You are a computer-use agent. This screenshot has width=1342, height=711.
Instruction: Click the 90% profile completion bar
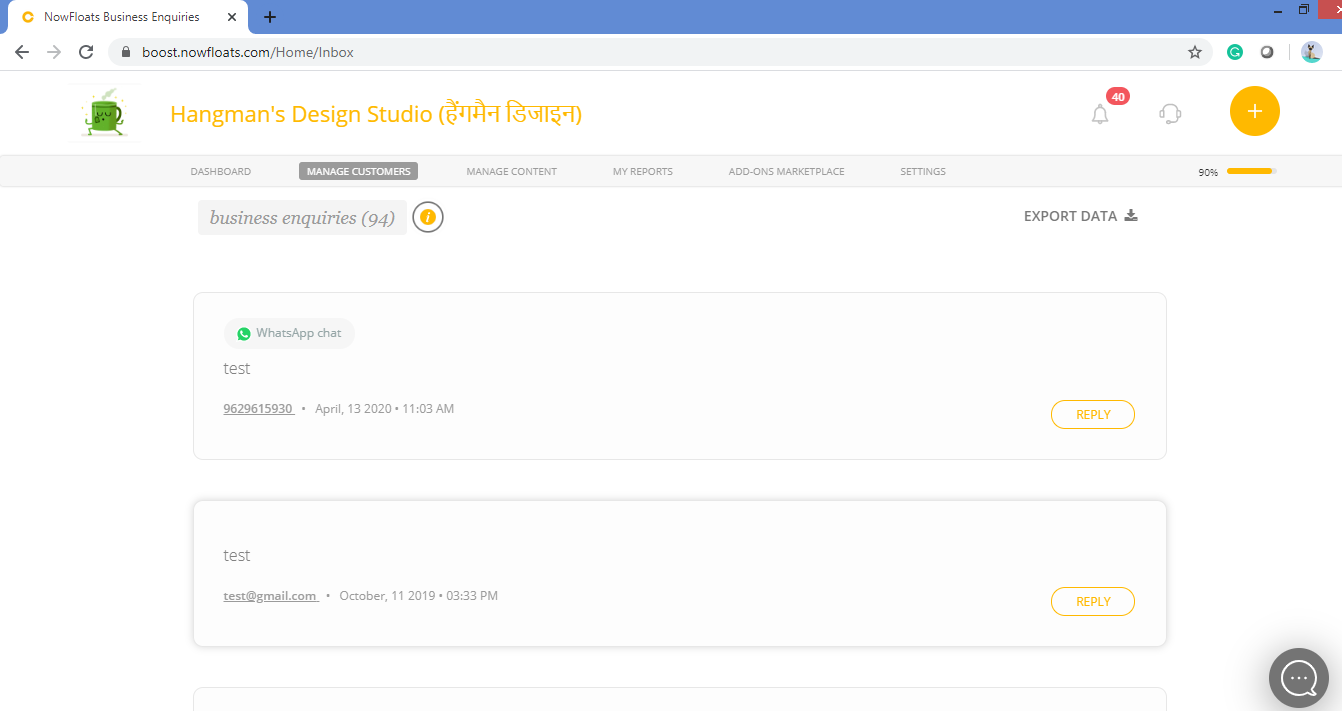[1252, 171]
